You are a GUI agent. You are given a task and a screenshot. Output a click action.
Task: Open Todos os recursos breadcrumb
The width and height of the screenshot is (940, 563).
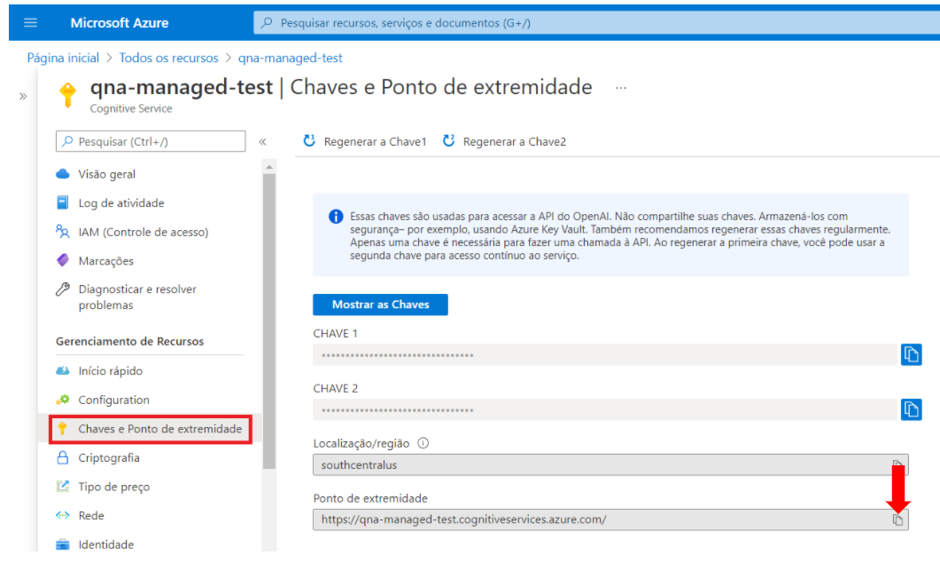(x=168, y=58)
